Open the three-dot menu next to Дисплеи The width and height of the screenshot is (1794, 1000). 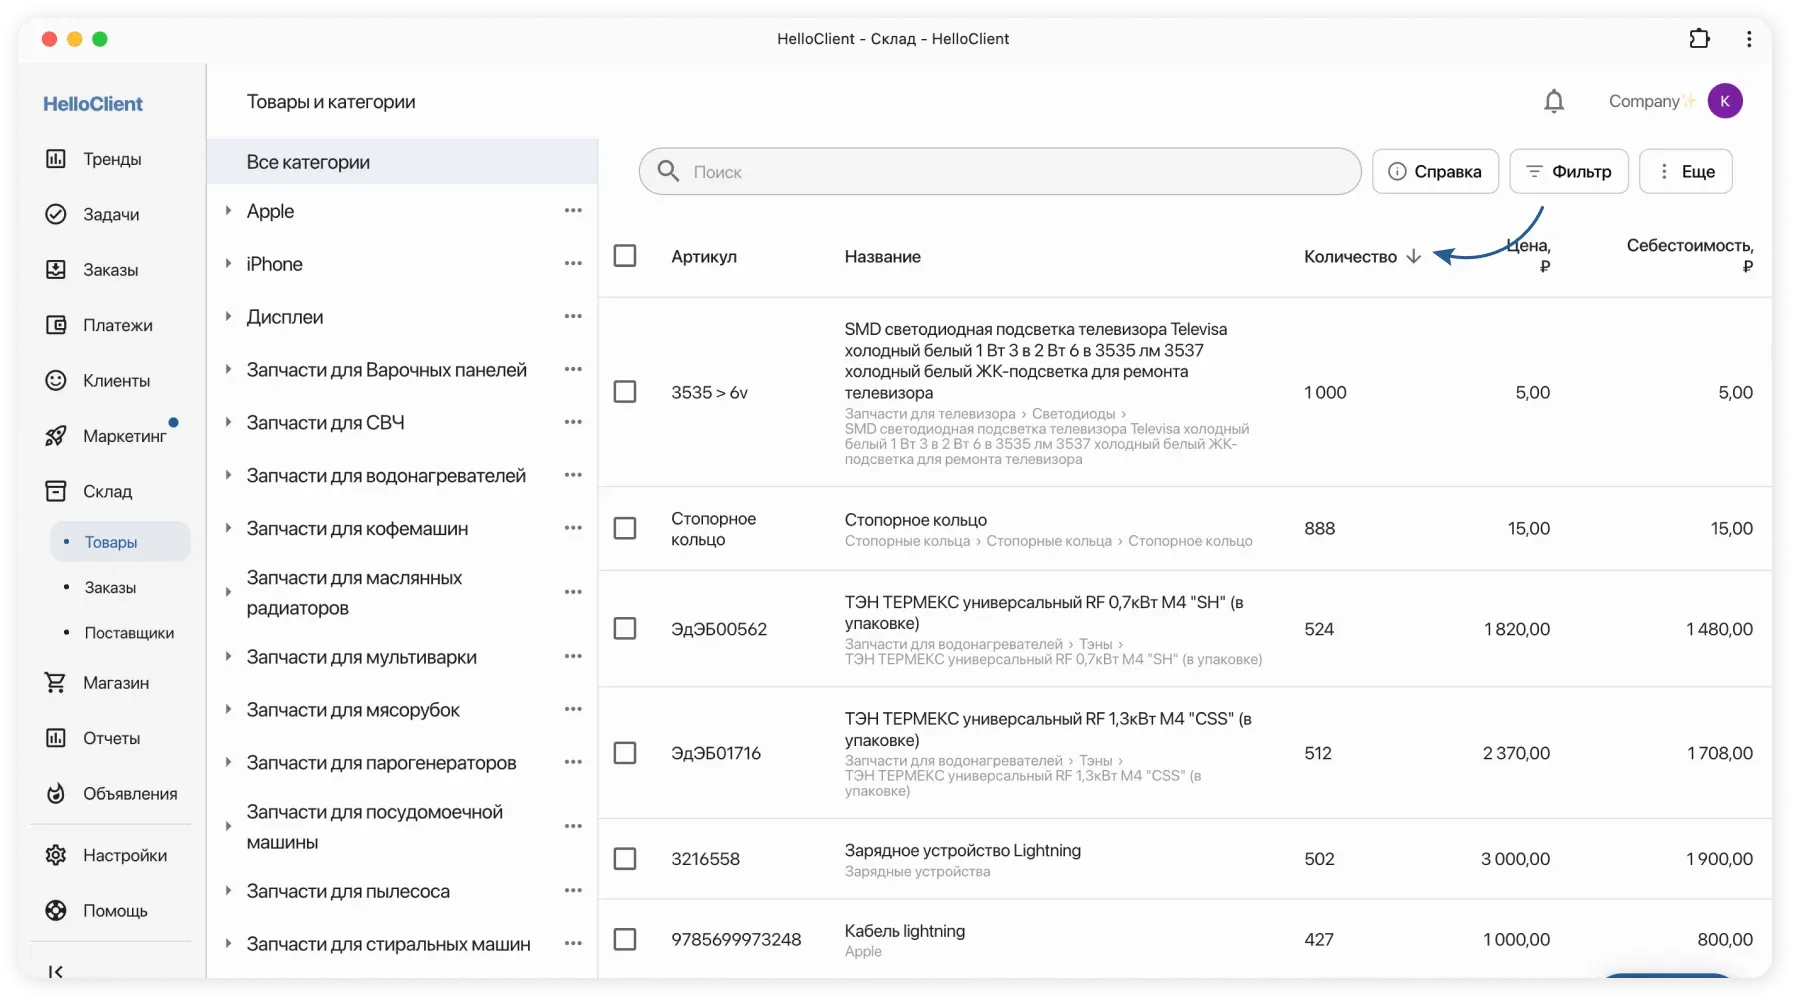point(573,316)
